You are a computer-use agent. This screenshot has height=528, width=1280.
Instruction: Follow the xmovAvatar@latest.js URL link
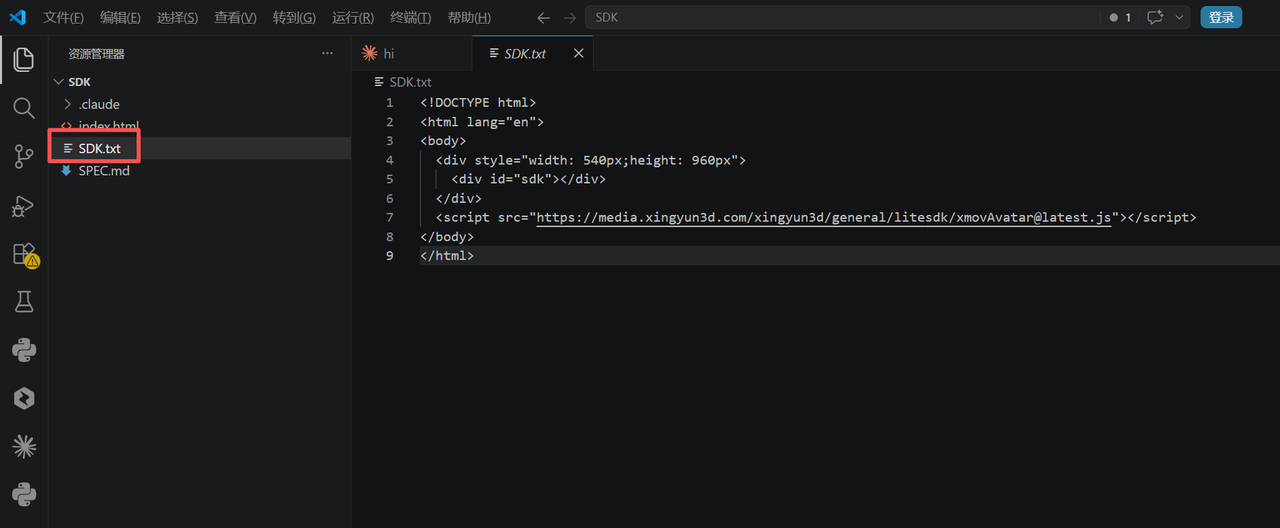click(x=824, y=217)
